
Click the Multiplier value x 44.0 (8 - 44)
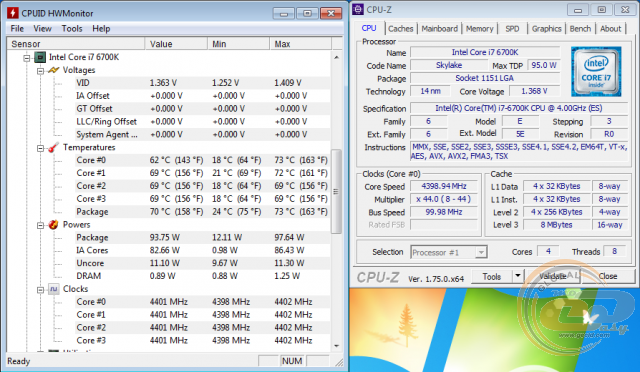[x=444, y=199]
